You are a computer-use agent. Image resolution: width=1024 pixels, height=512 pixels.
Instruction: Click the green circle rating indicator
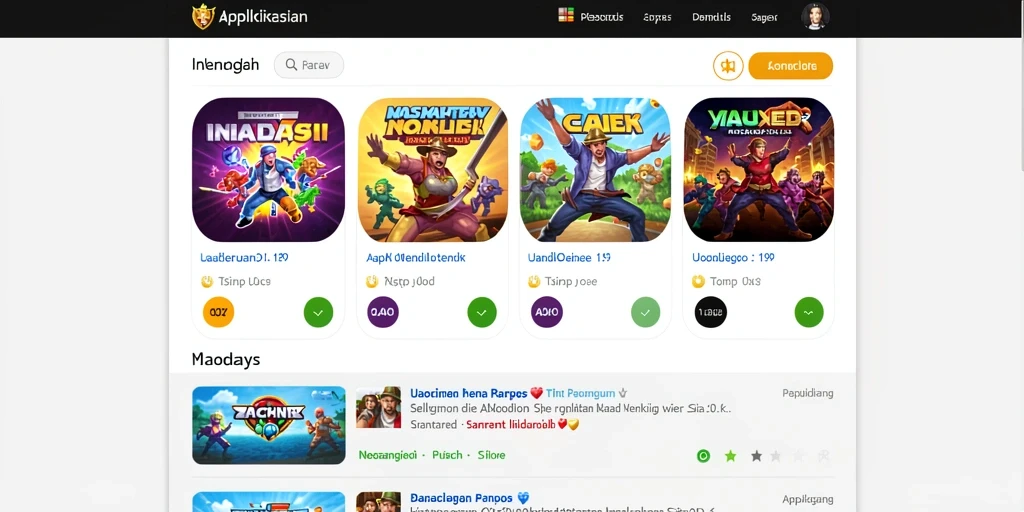click(703, 456)
